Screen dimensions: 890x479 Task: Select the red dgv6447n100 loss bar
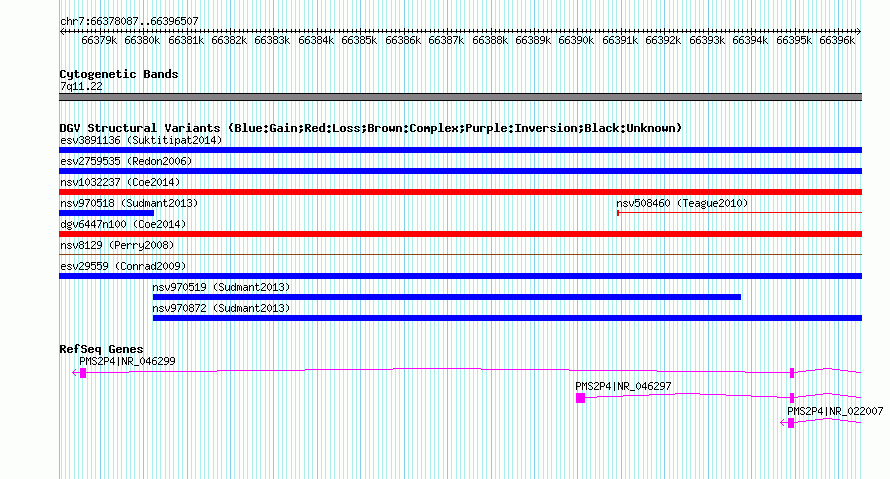pyautogui.click(x=460, y=234)
